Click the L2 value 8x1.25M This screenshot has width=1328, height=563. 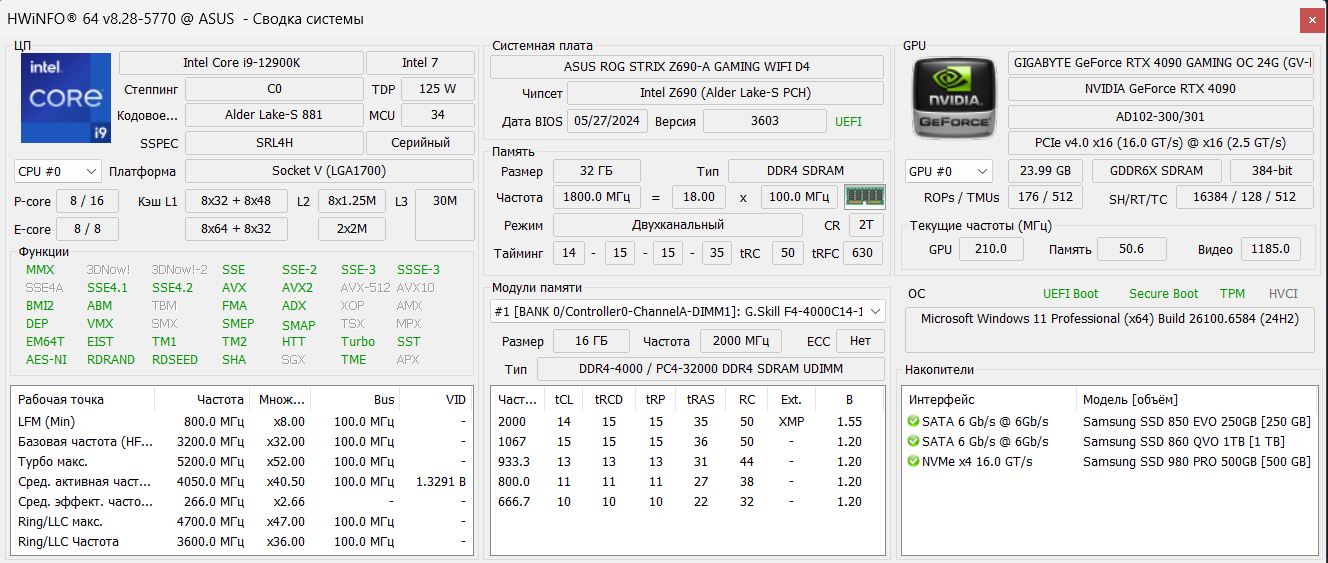tap(352, 201)
